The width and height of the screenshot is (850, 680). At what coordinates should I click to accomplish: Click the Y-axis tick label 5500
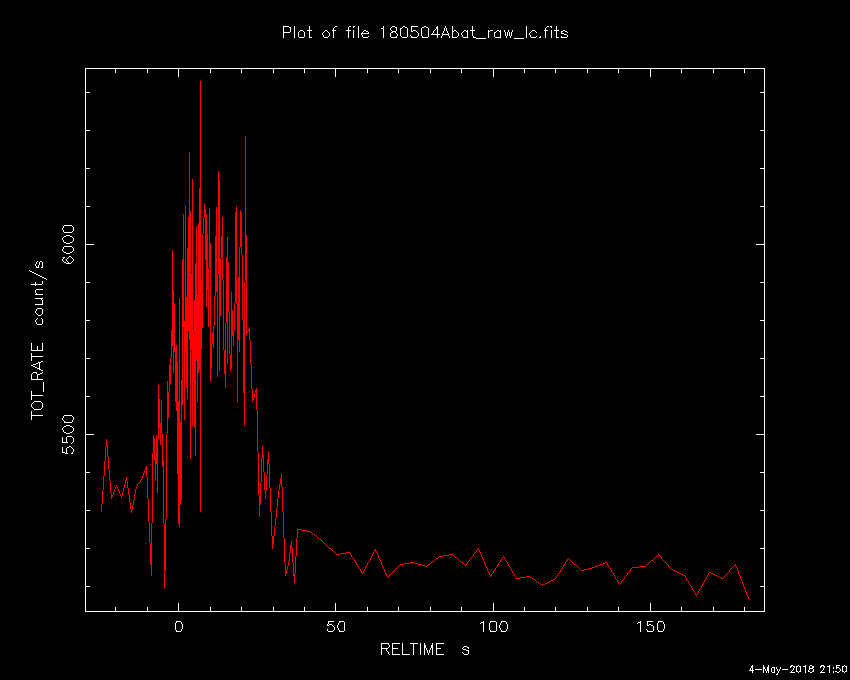(69, 434)
